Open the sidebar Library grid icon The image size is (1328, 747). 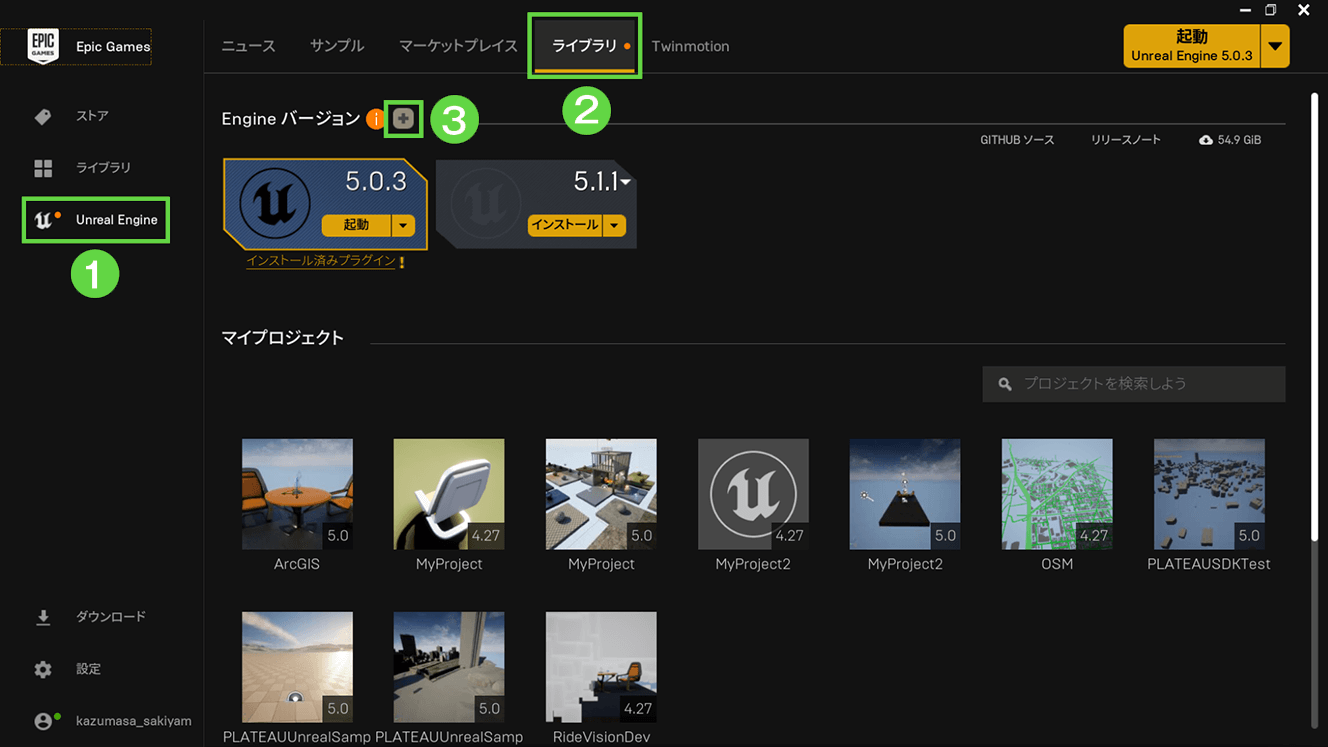(x=43, y=168)
